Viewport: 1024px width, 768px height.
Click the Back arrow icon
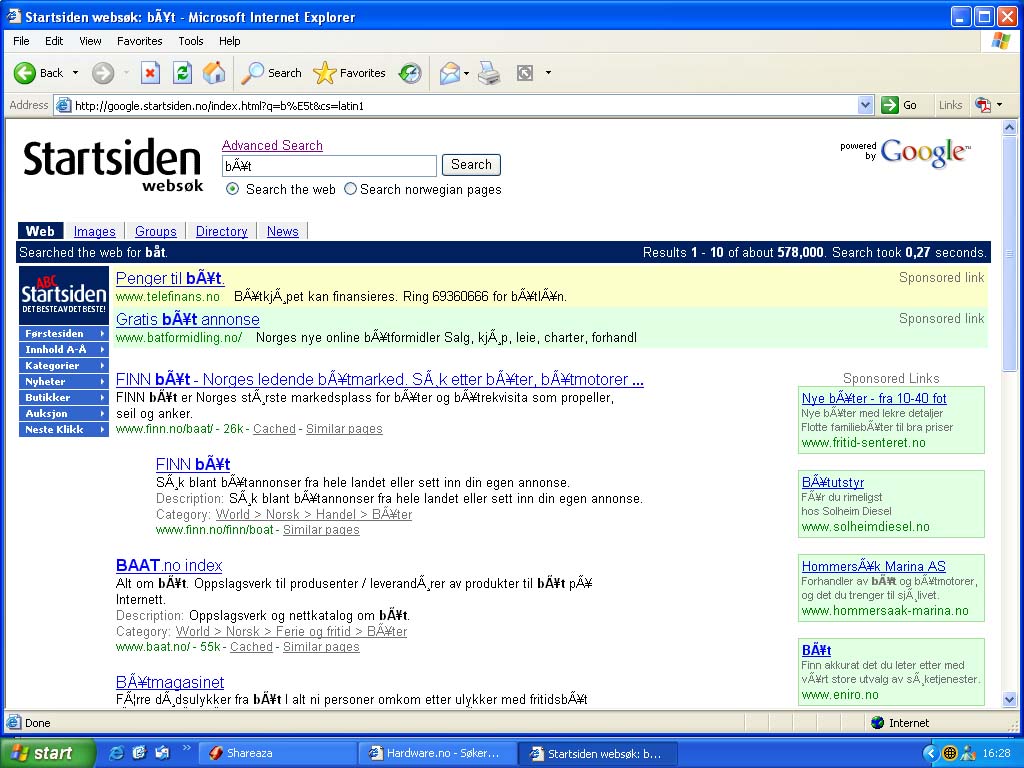(x=25, y=73)
